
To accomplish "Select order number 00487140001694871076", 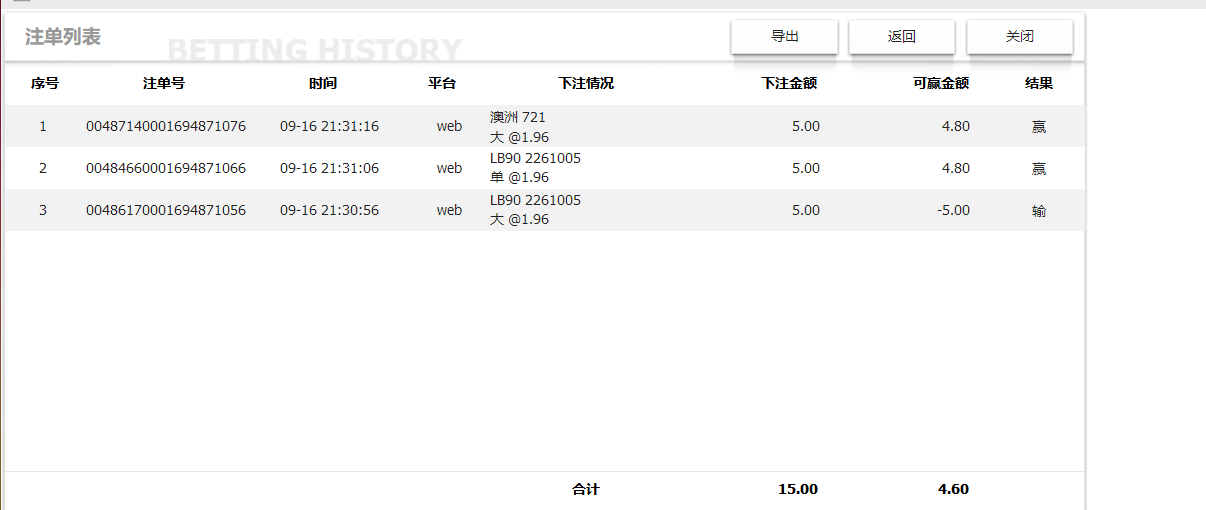I will (166, 127).
